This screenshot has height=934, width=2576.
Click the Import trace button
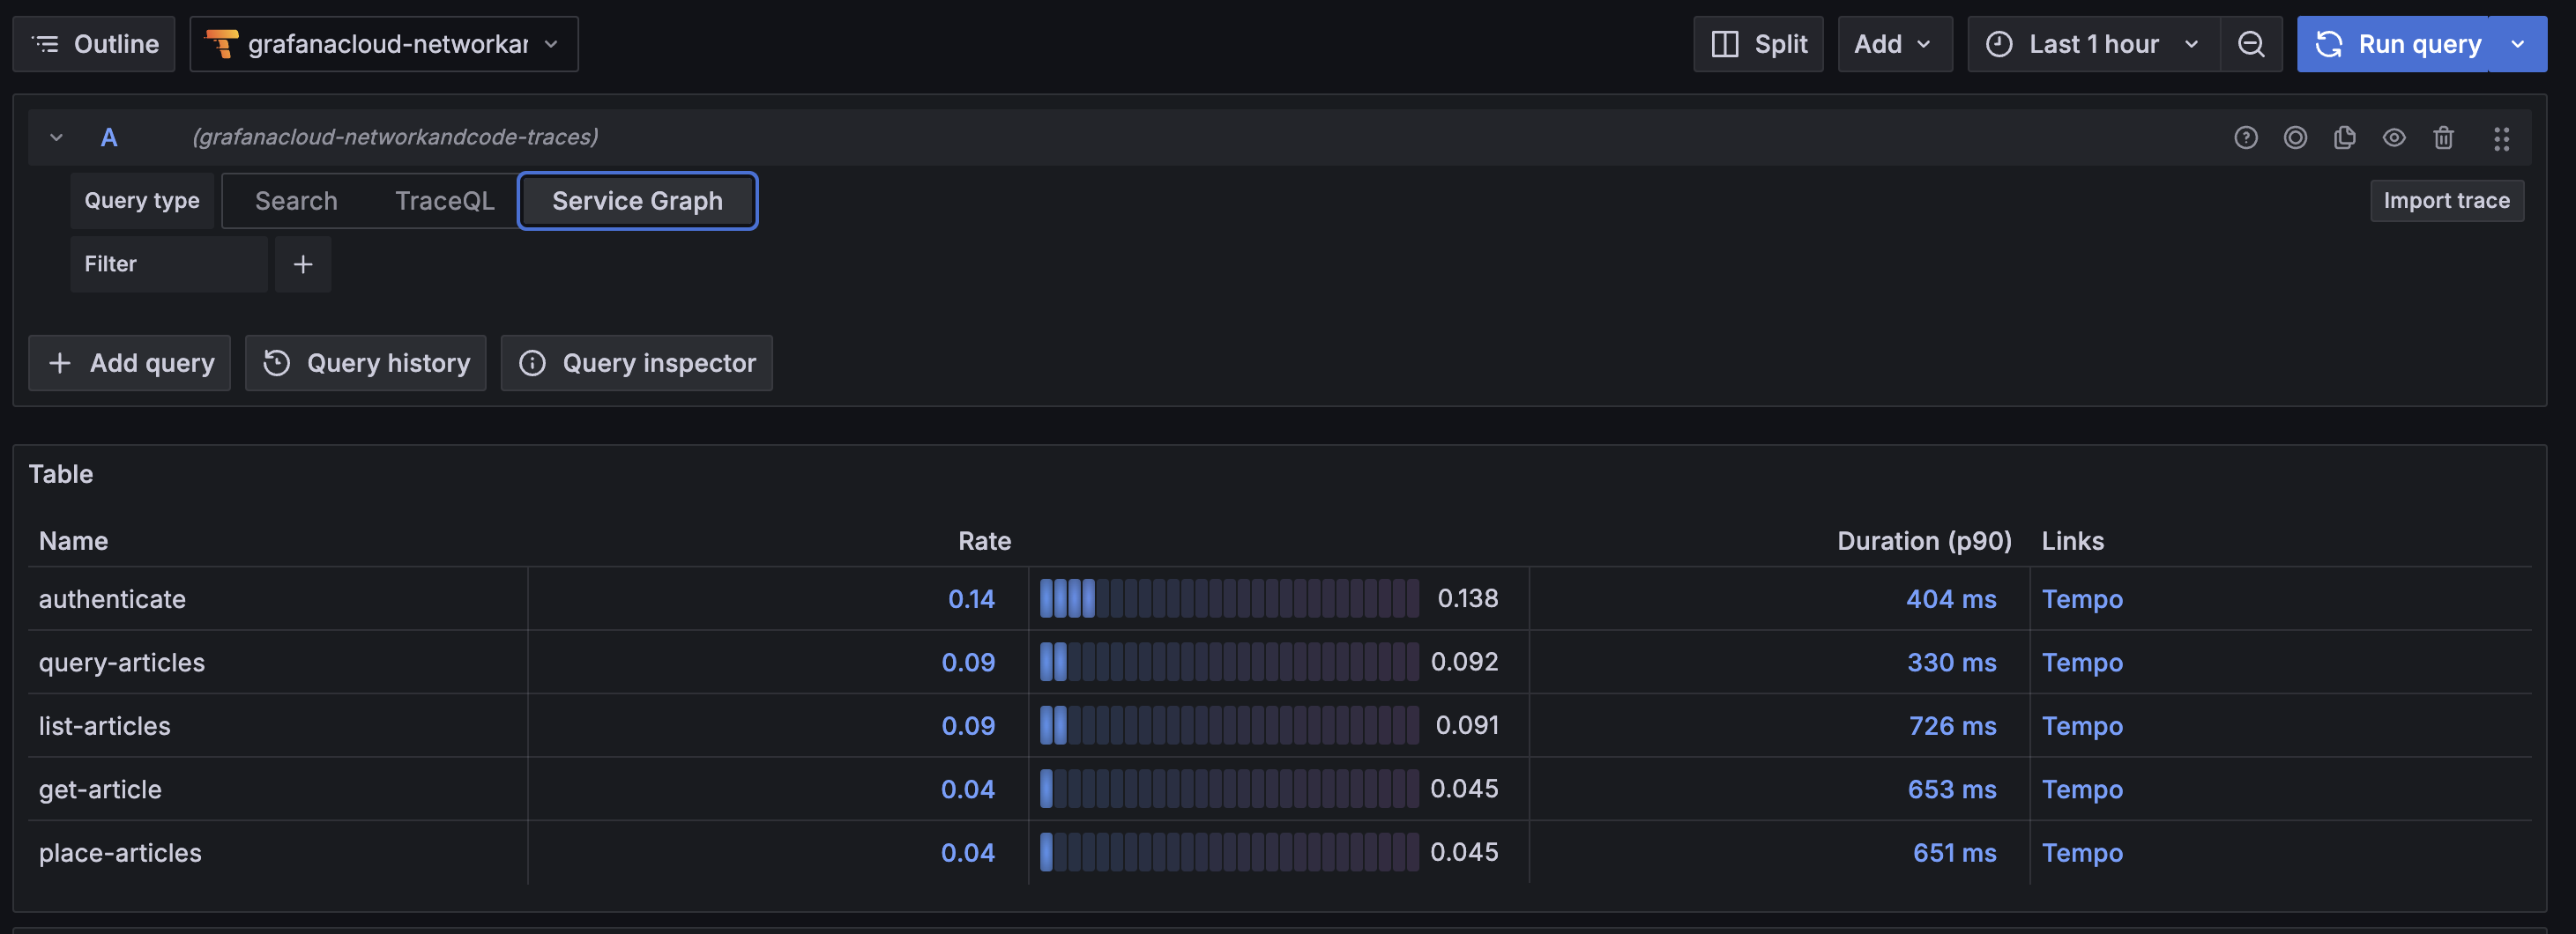point(2446,201)
